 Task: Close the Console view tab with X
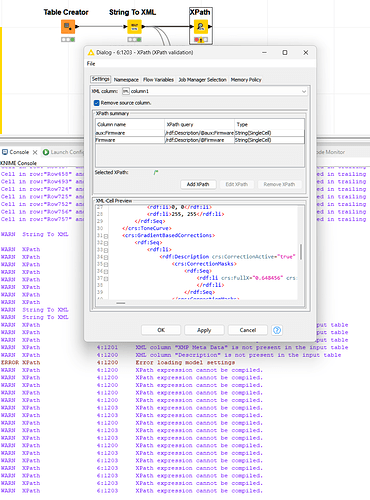click(x=35, y=152)
